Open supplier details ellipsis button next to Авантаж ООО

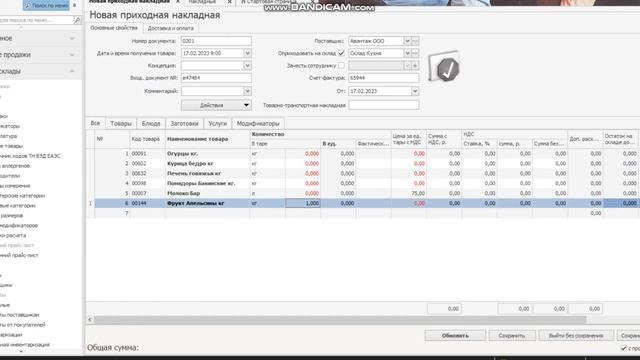pyautogui.click(x=415, y=41)
